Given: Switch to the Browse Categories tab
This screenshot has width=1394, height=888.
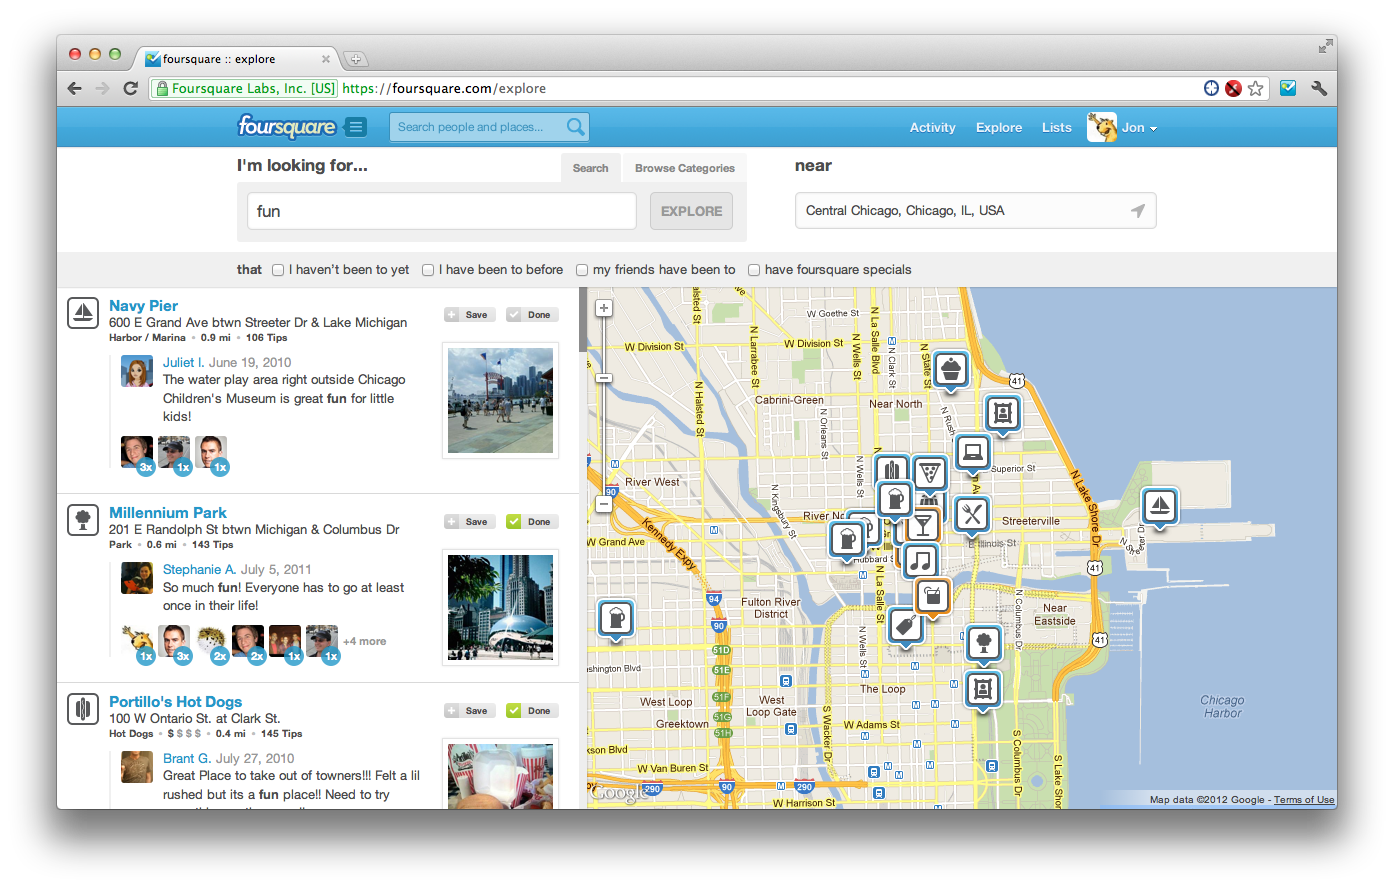Looking at the screenshot, I should [684, 168].
